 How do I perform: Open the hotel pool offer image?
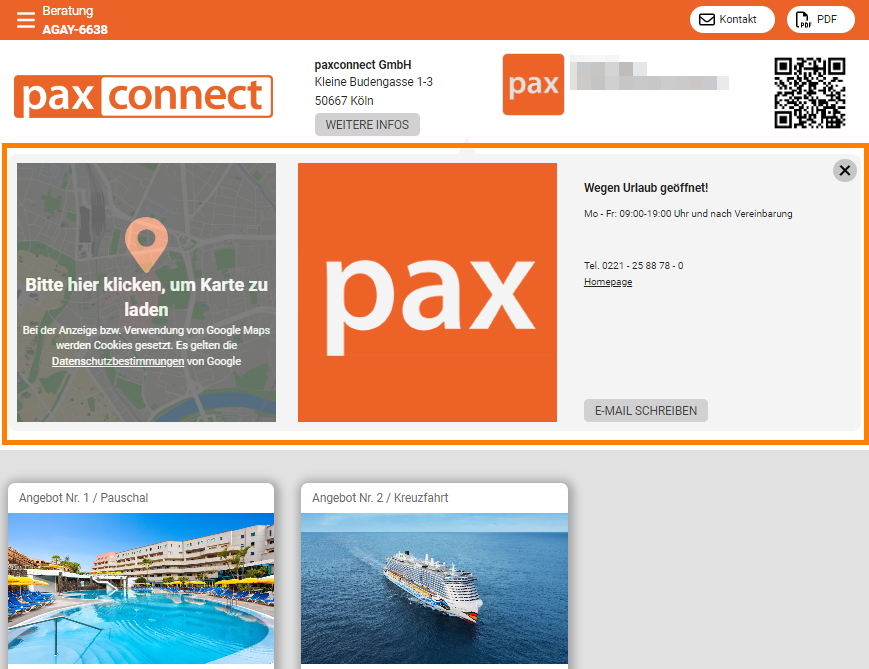coord(141,588)
